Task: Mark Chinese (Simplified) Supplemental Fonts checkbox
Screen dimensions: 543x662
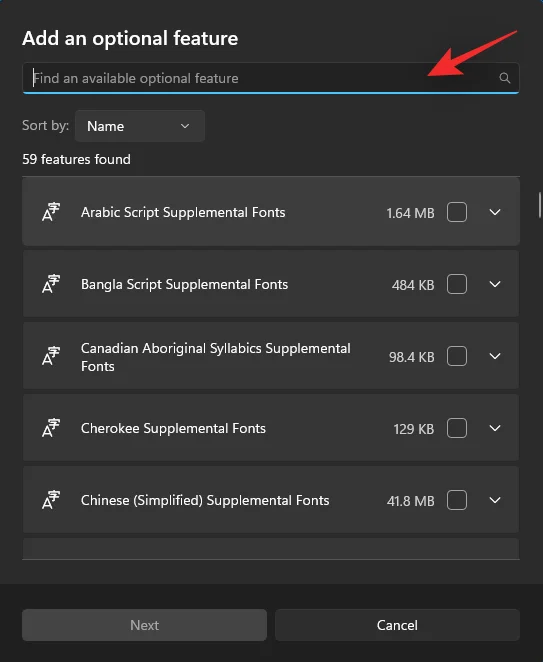Action: (457, 500)
